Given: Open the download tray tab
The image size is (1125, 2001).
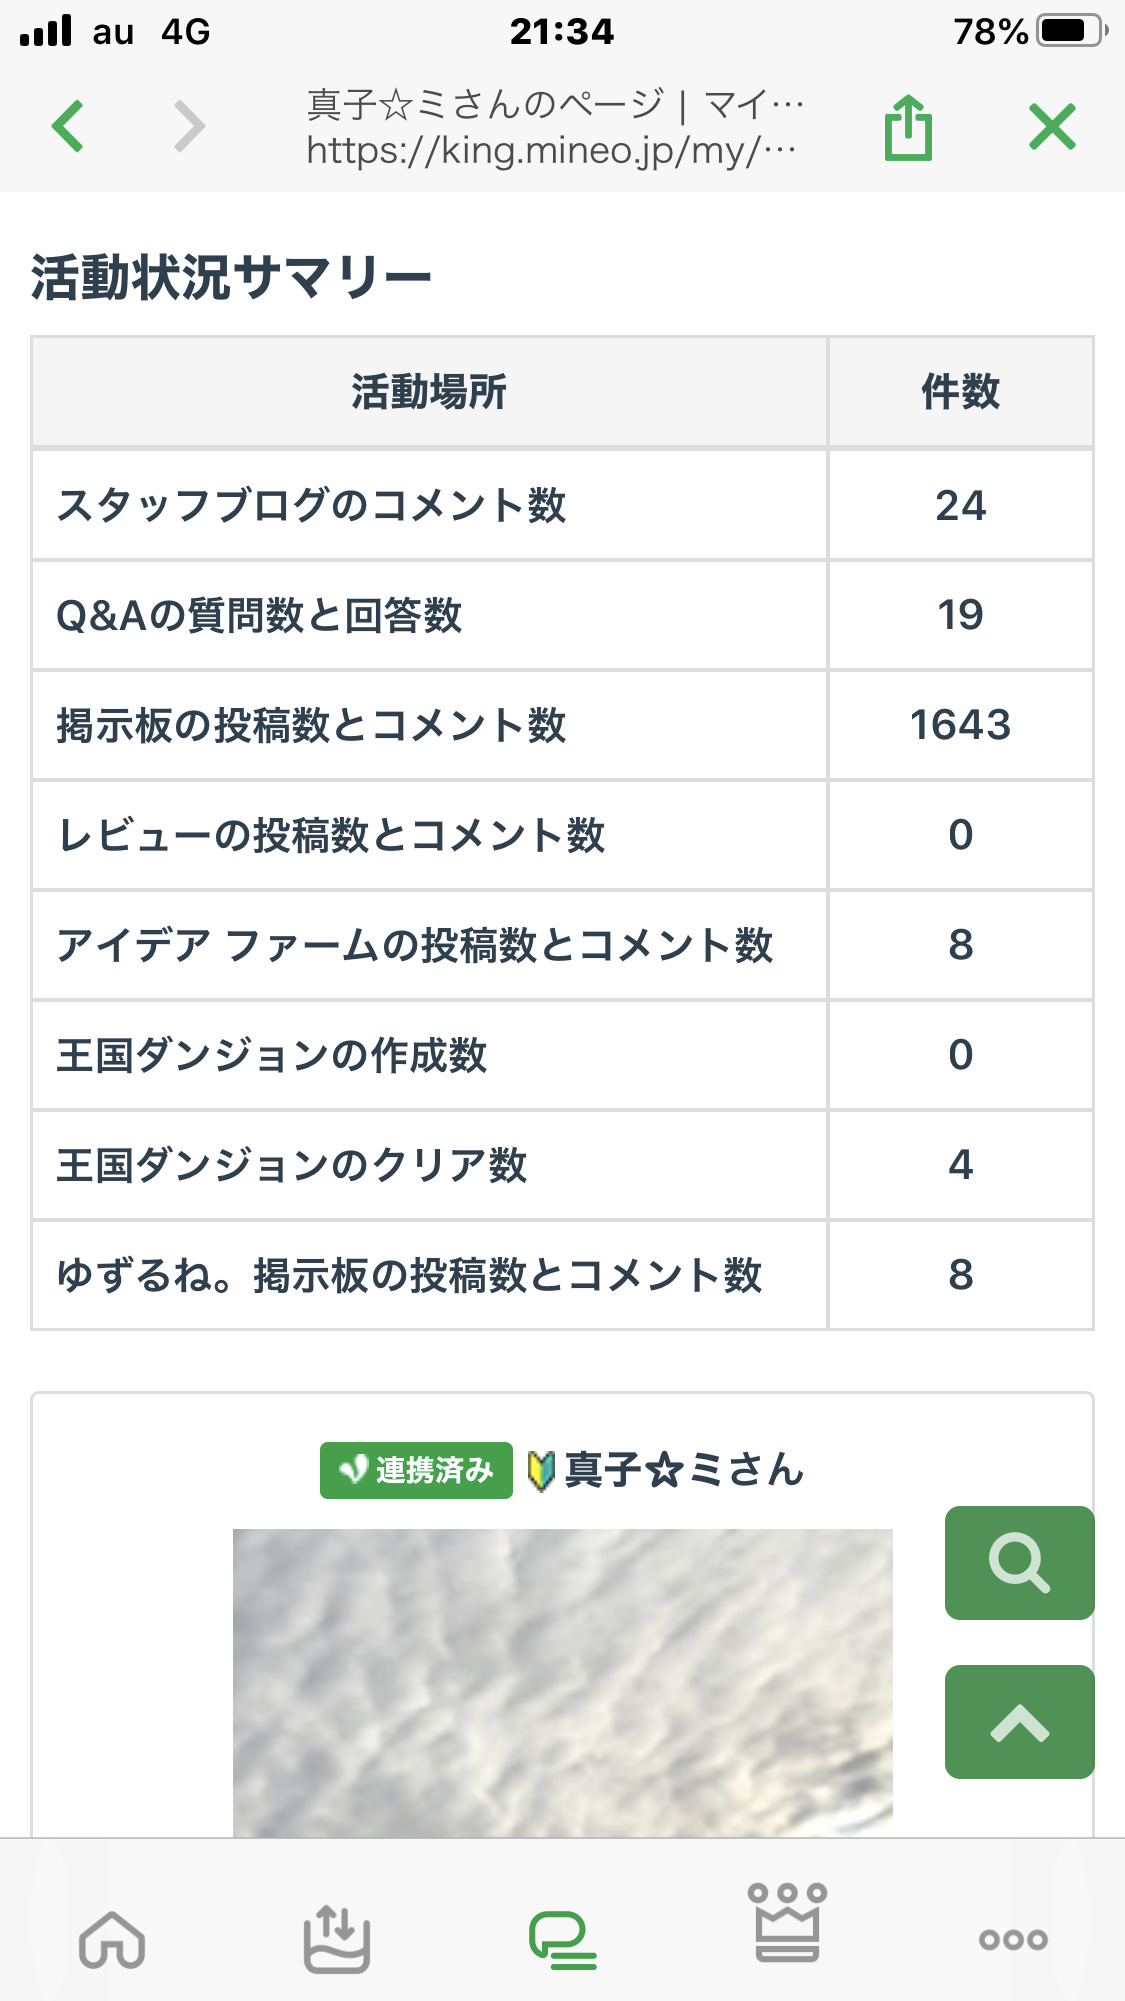Looking at the screenshot, I should click(x=337, y=1941).
